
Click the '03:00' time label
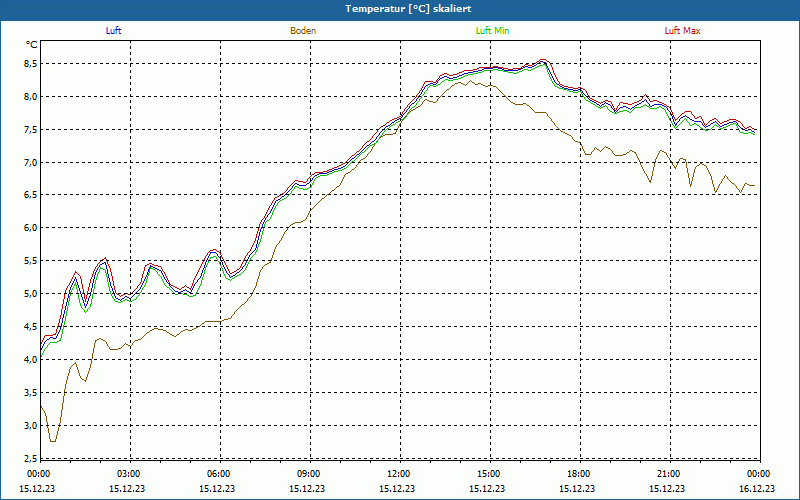[x=128, y=474]
